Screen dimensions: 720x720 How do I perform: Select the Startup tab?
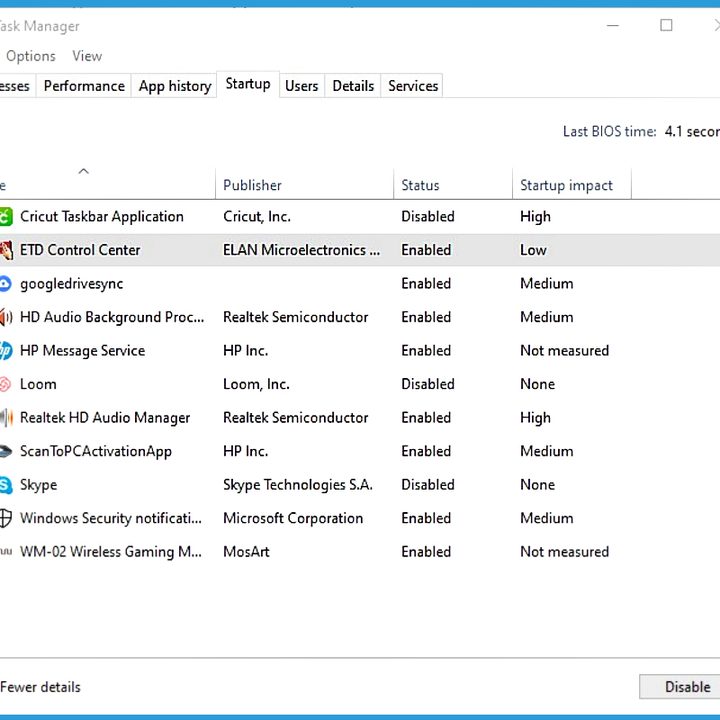(x=248, y=84)
